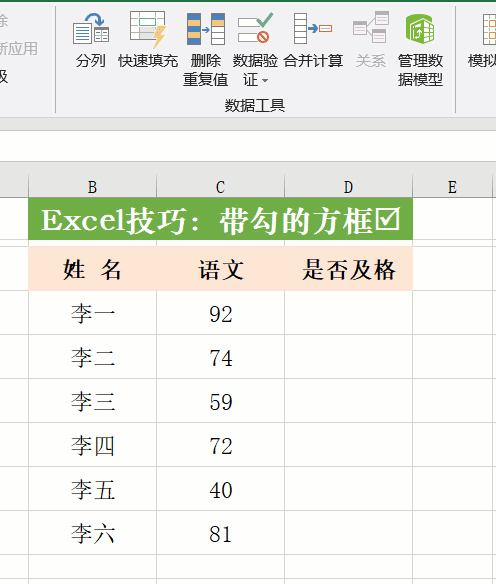Image resolution: width=496 pixels, height=584 pixels.
Task: Click the 删除重复值 remove duplicates icon
Action: tap(206, 29)
